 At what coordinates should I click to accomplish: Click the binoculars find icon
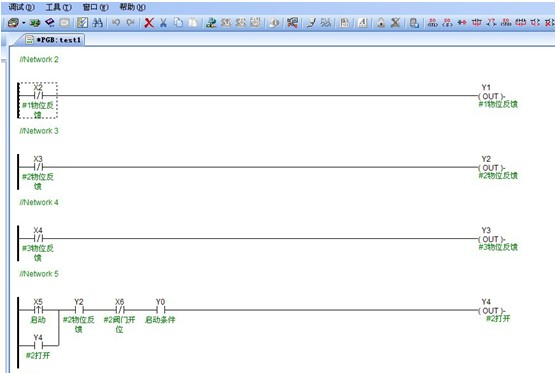(x=98, y=23)
